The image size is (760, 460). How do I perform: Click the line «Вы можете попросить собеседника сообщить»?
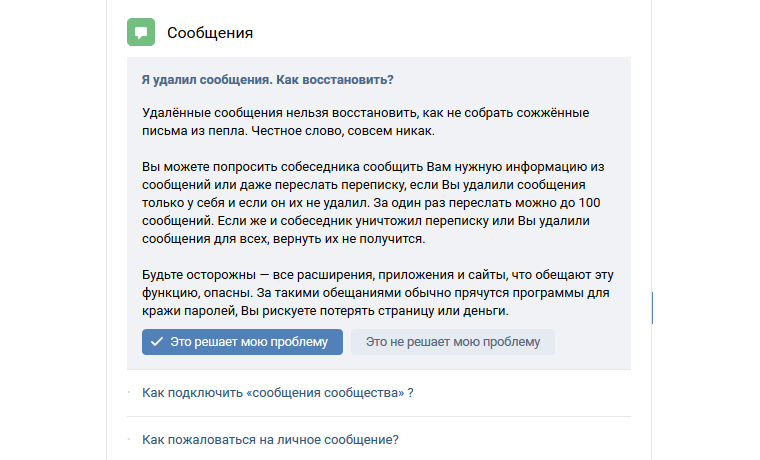(373, 167)
